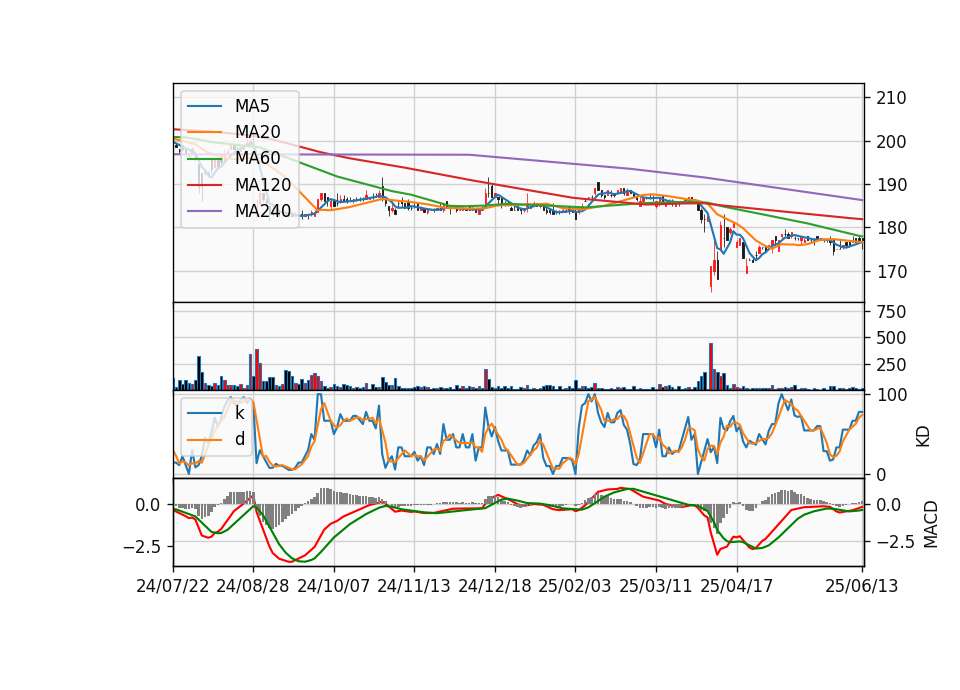This screenshot has height=690, width=960.
Task: Click the 190 price axis label
Action: 891,185
